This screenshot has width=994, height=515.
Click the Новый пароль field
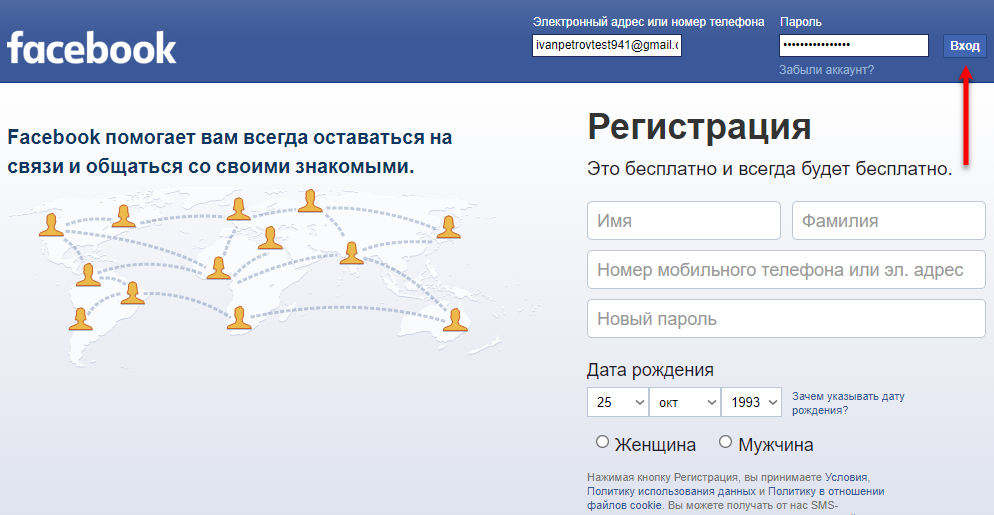786,318
